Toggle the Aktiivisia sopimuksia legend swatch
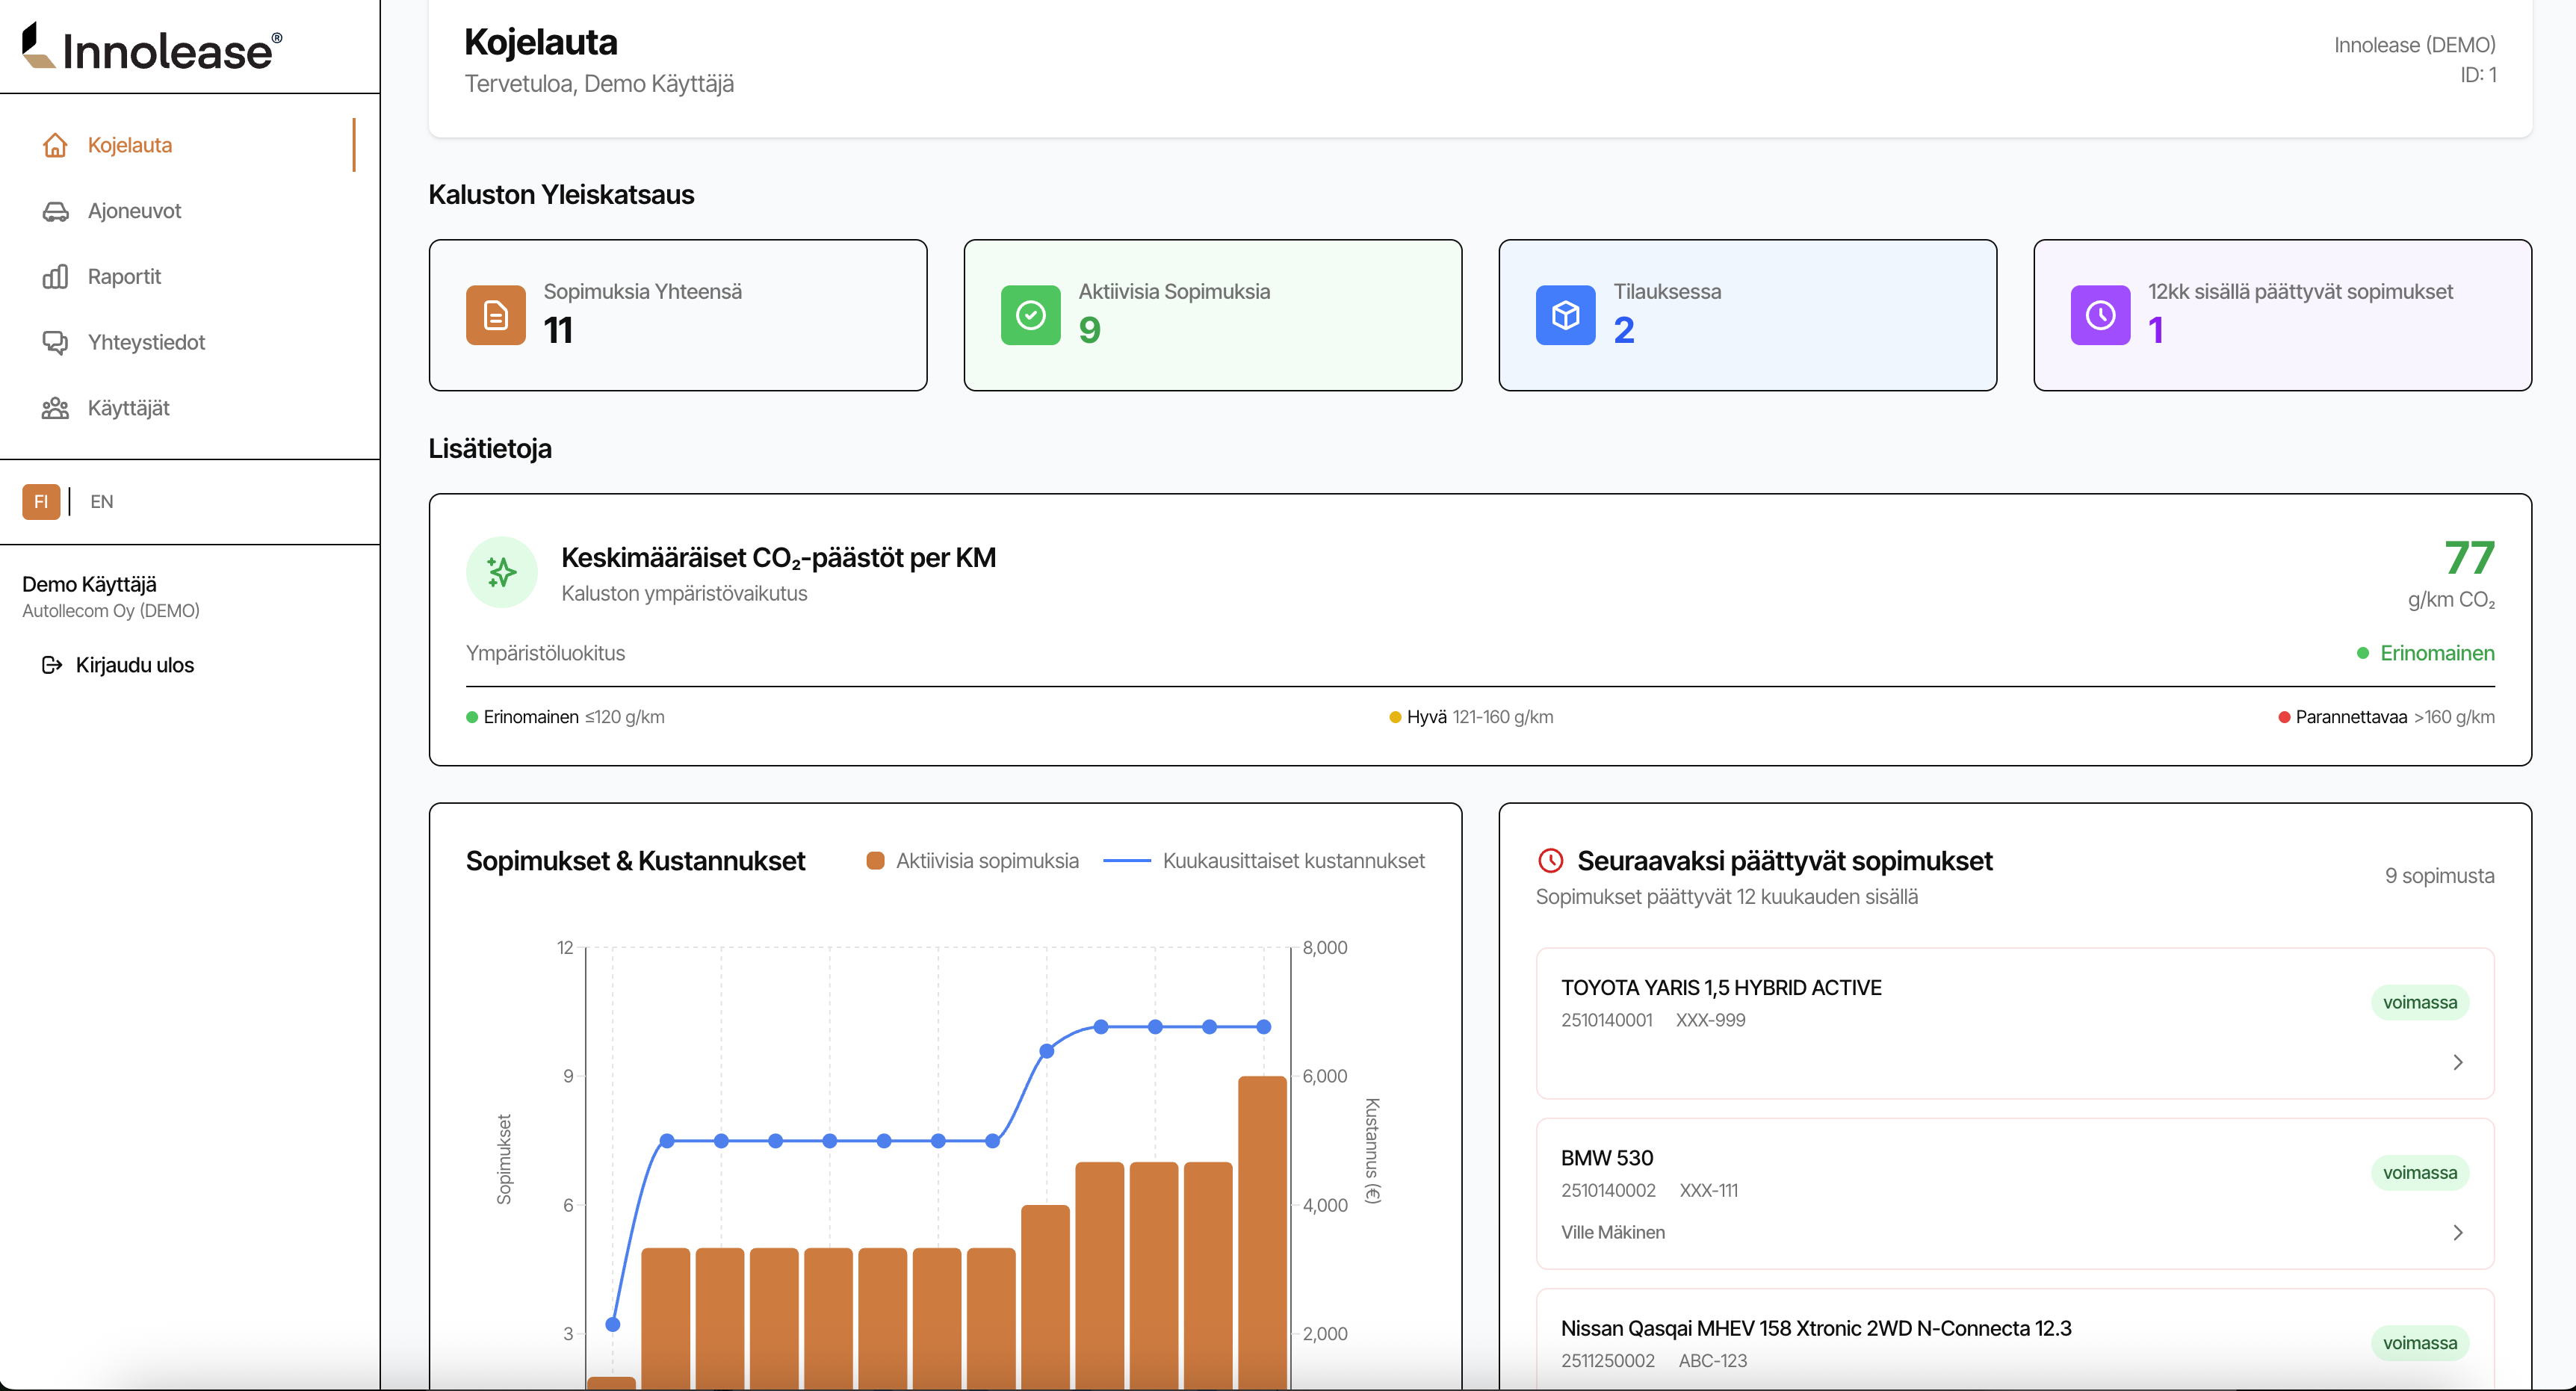 pyautogui.click(x=875, y=861)
